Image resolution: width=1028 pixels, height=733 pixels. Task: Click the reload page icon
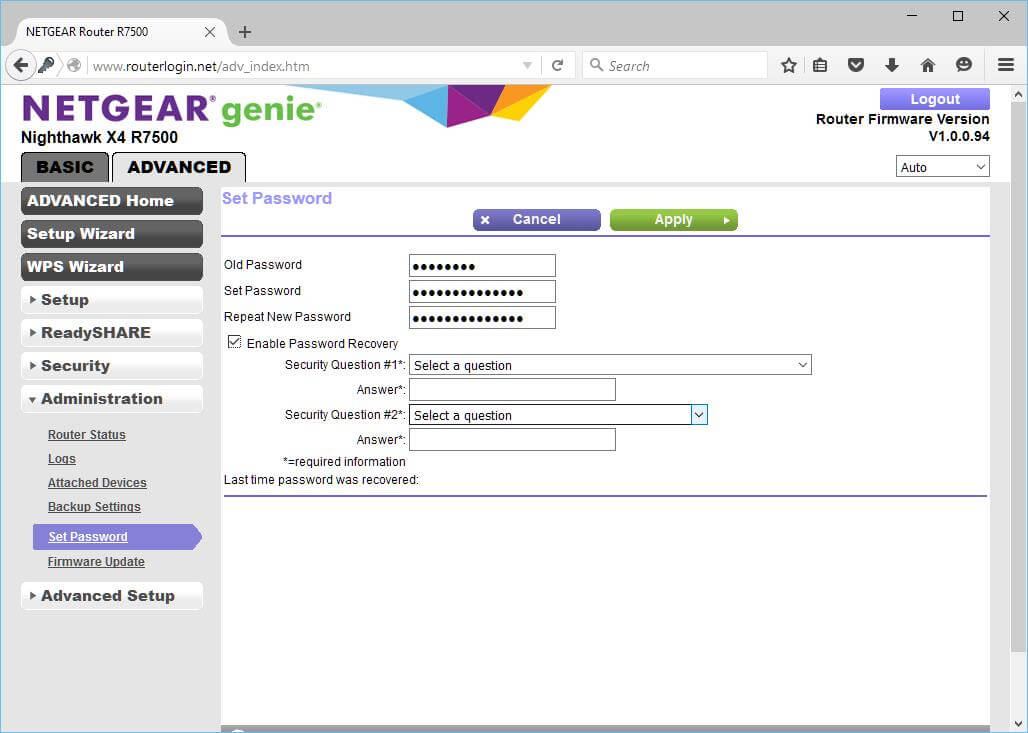point(557,66)
